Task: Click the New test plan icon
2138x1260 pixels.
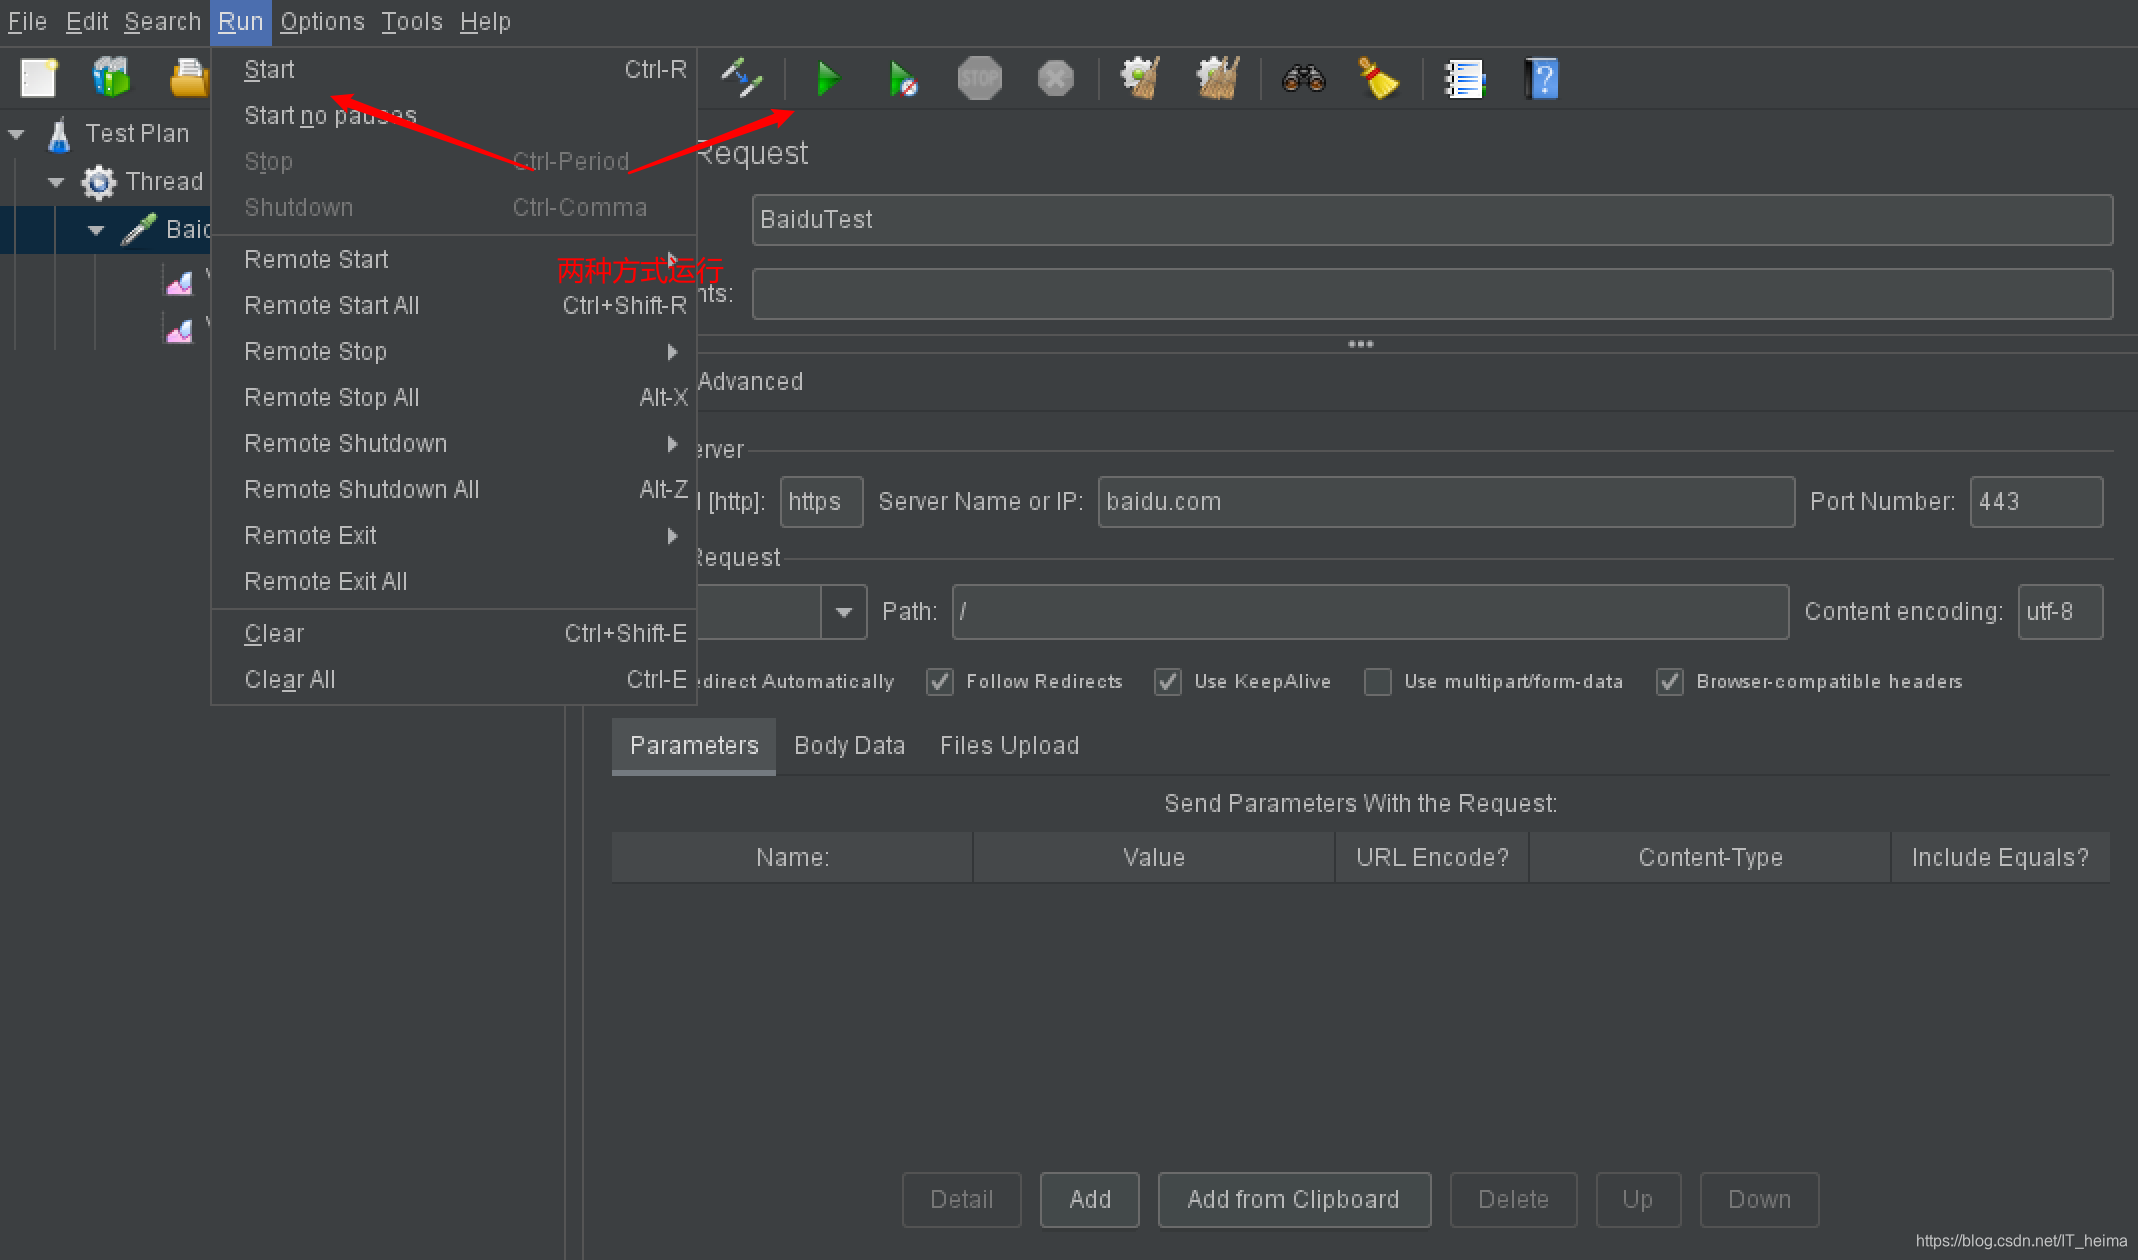Action: pos(39,78)
